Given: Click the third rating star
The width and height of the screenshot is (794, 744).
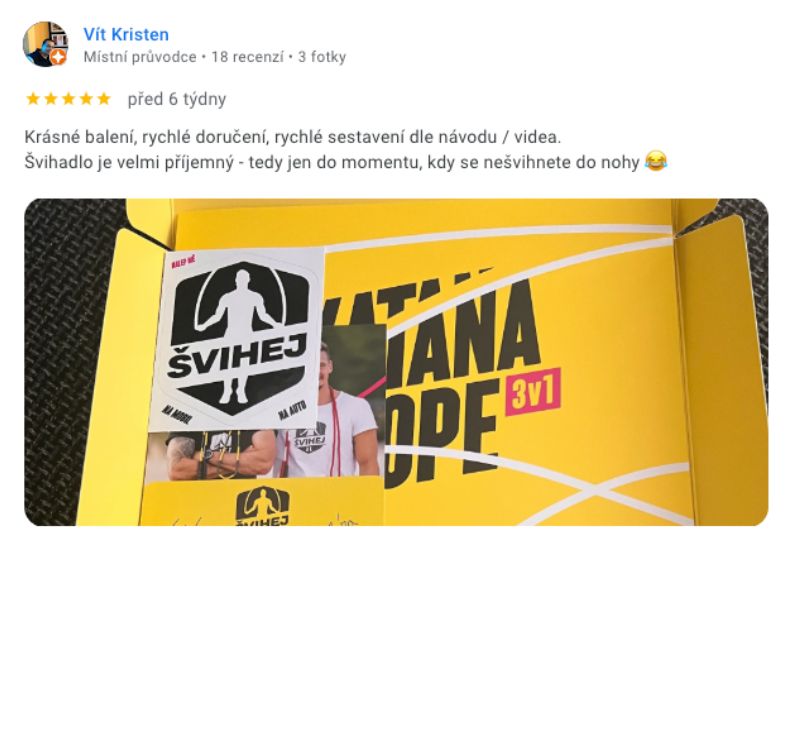Looking at the screenshot, I should [x=68, y=98].
